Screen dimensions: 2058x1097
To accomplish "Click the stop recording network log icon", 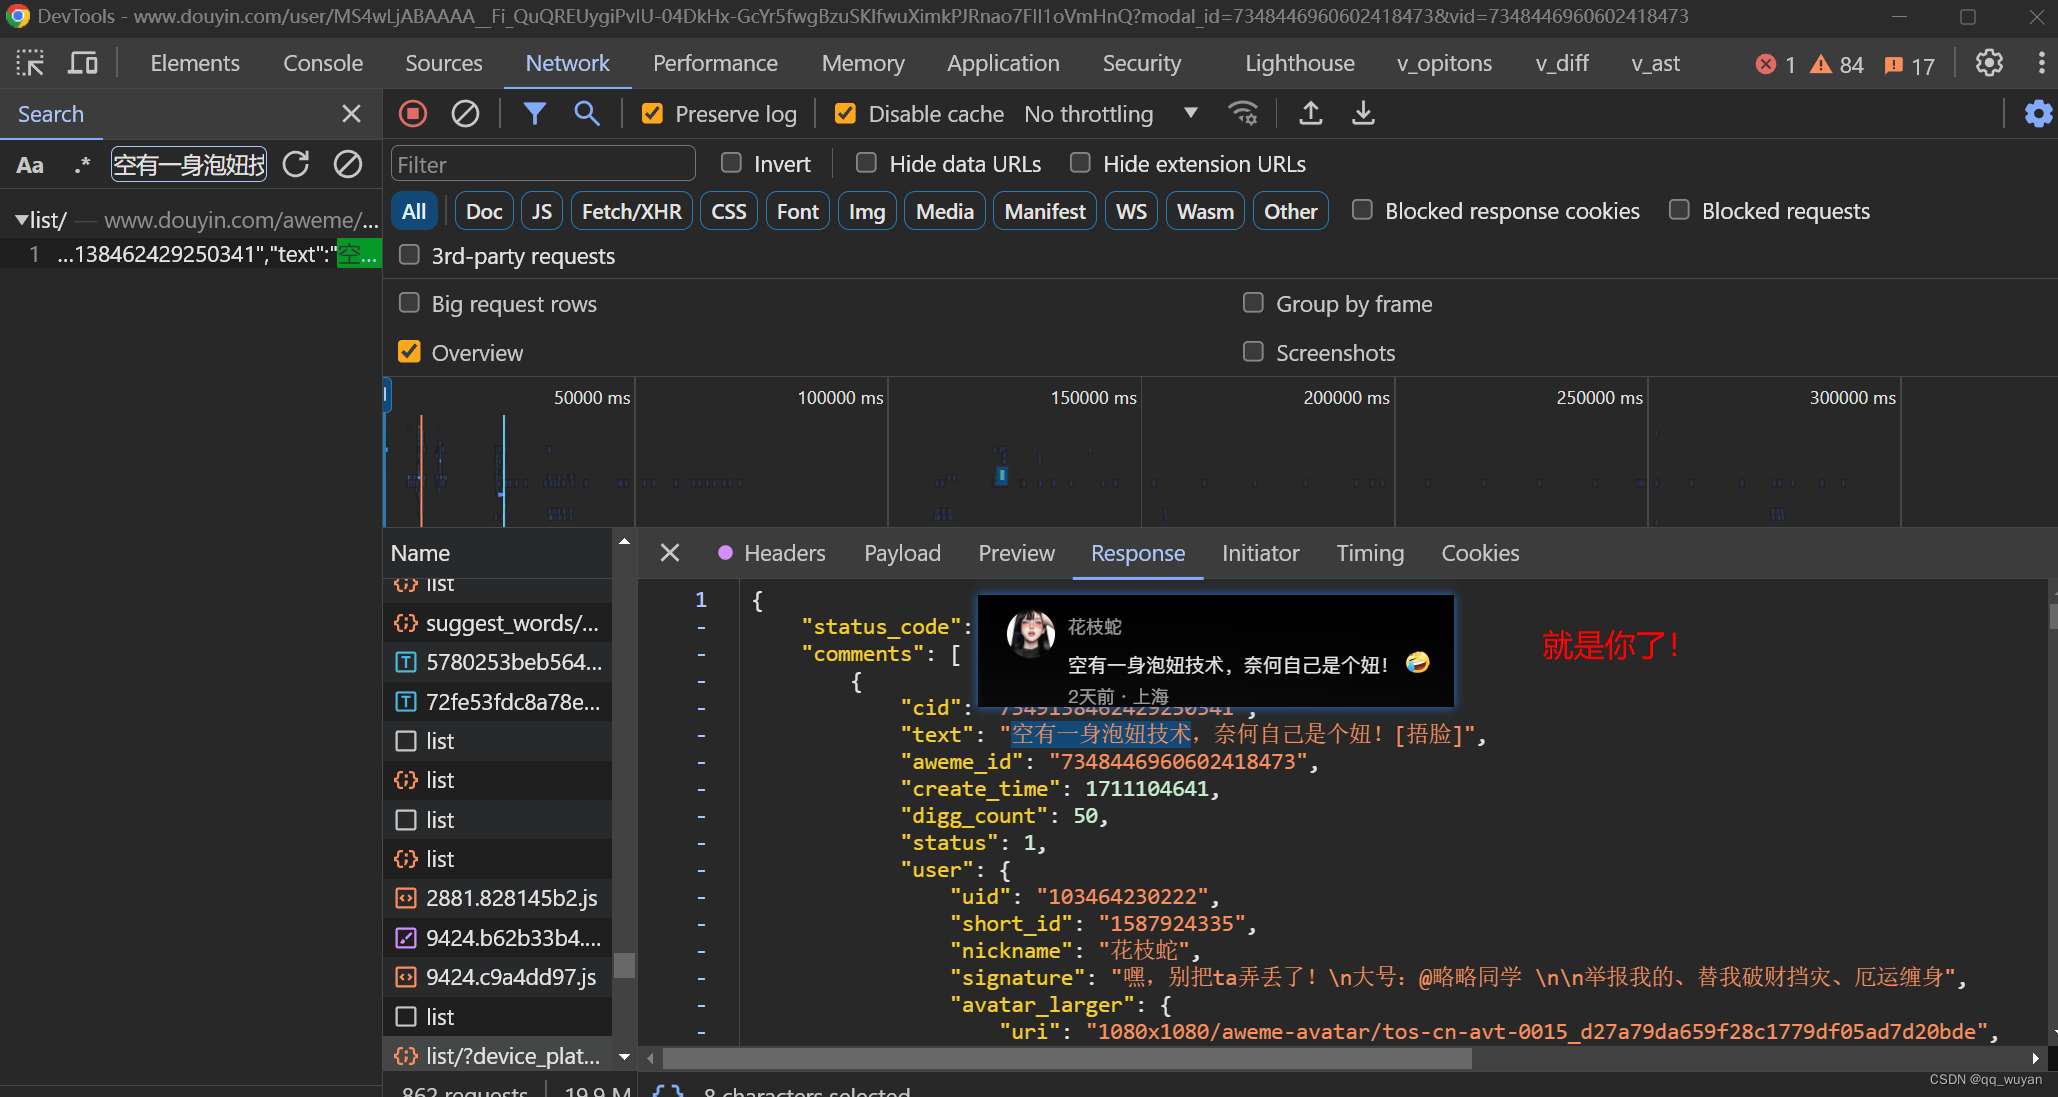I will click(413, 114).
